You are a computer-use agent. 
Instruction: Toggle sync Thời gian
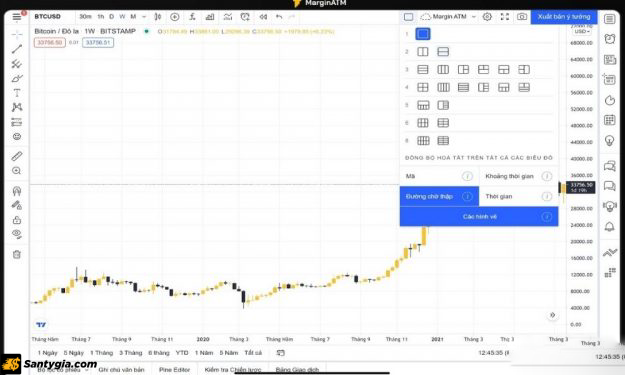tap(519, 196)
